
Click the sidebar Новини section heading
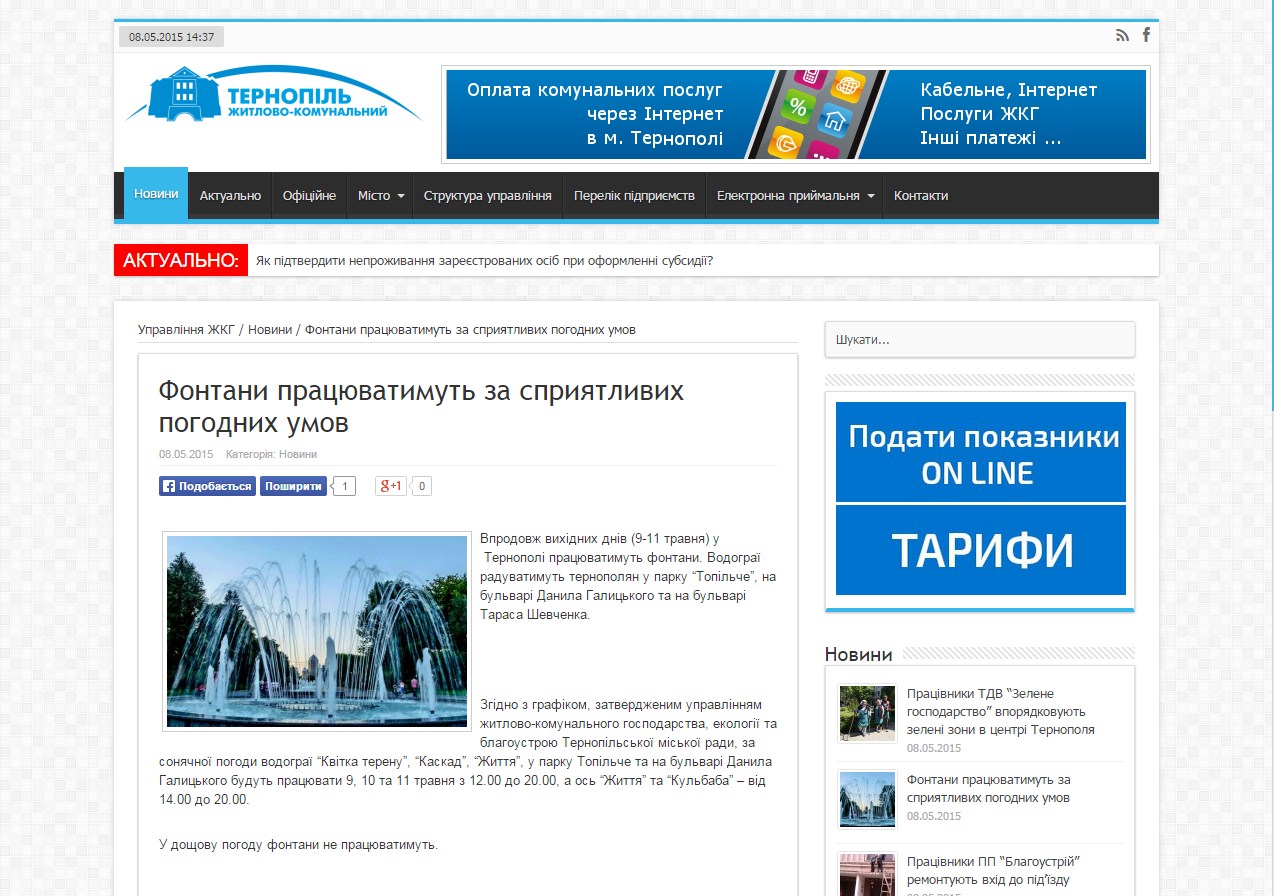click(859, 654)
